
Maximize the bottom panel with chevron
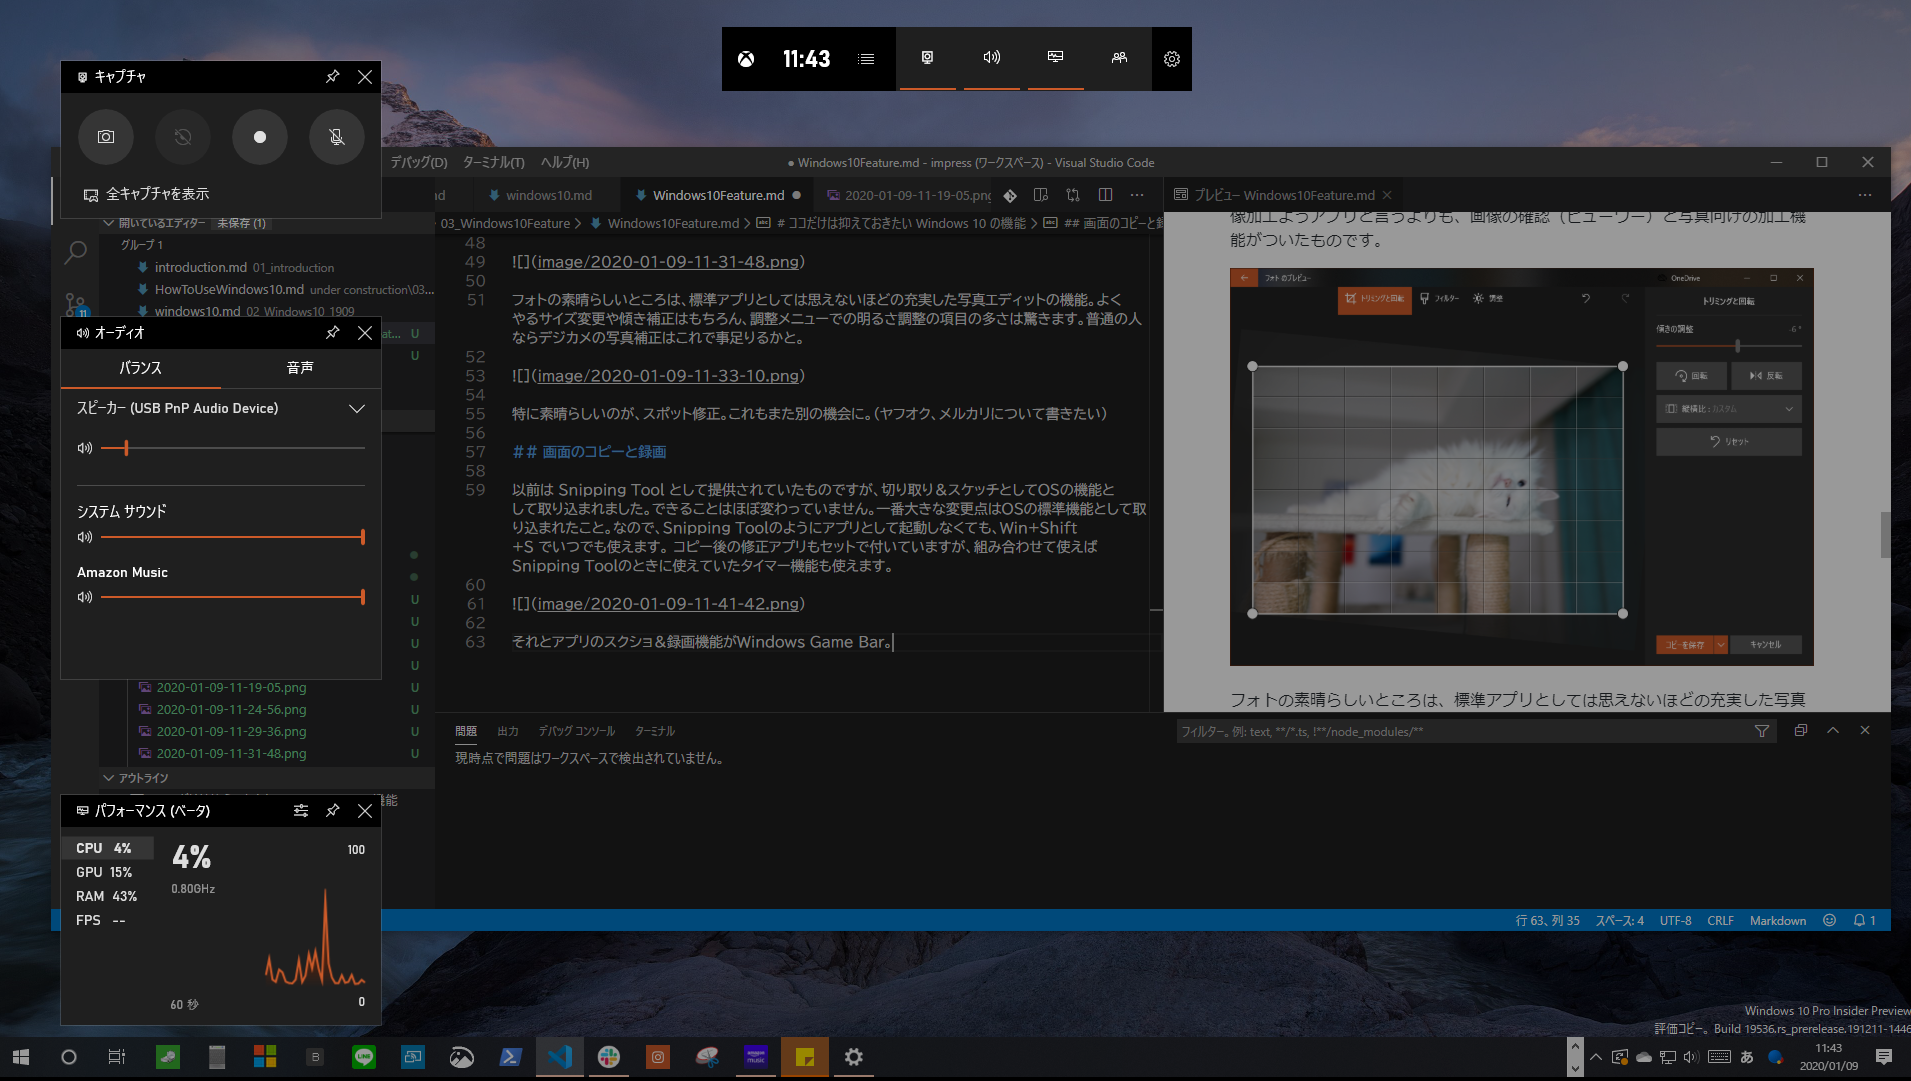[x=1833, y=731]
